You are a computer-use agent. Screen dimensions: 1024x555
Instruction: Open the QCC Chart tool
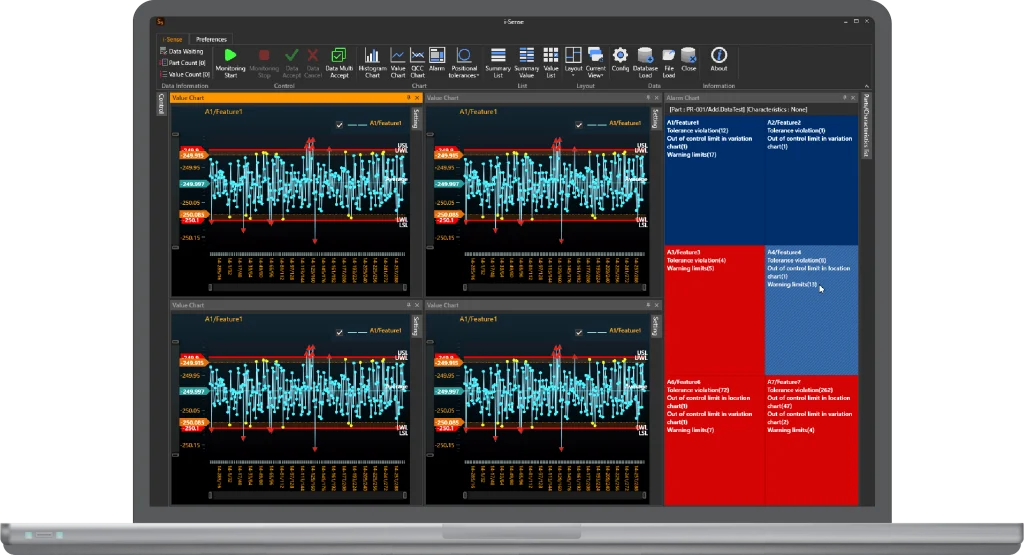[x=417, y=56]
